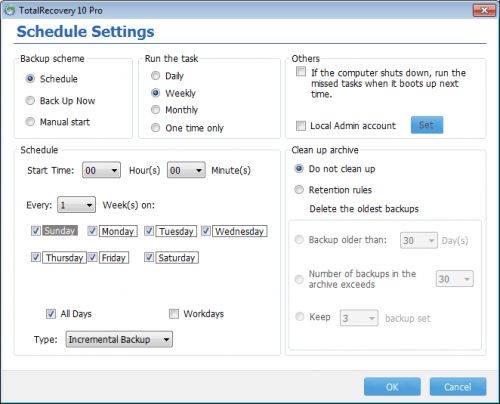Cancel the schedule settings dialog
The height and width of the screenshot is (404, 500).
pos(458,387)
